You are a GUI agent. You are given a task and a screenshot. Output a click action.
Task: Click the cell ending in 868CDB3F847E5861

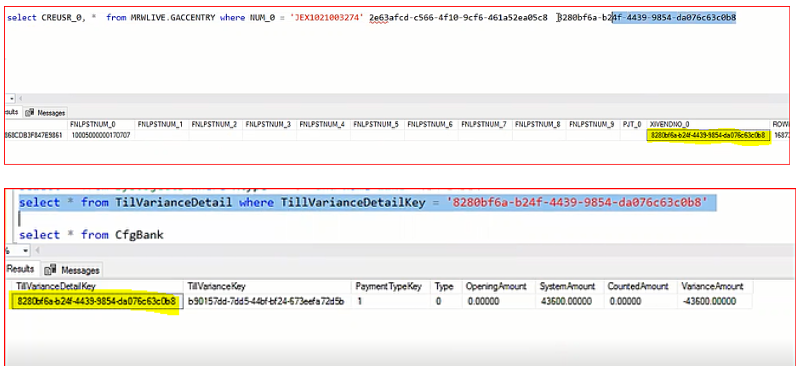(x=35, y=135)
